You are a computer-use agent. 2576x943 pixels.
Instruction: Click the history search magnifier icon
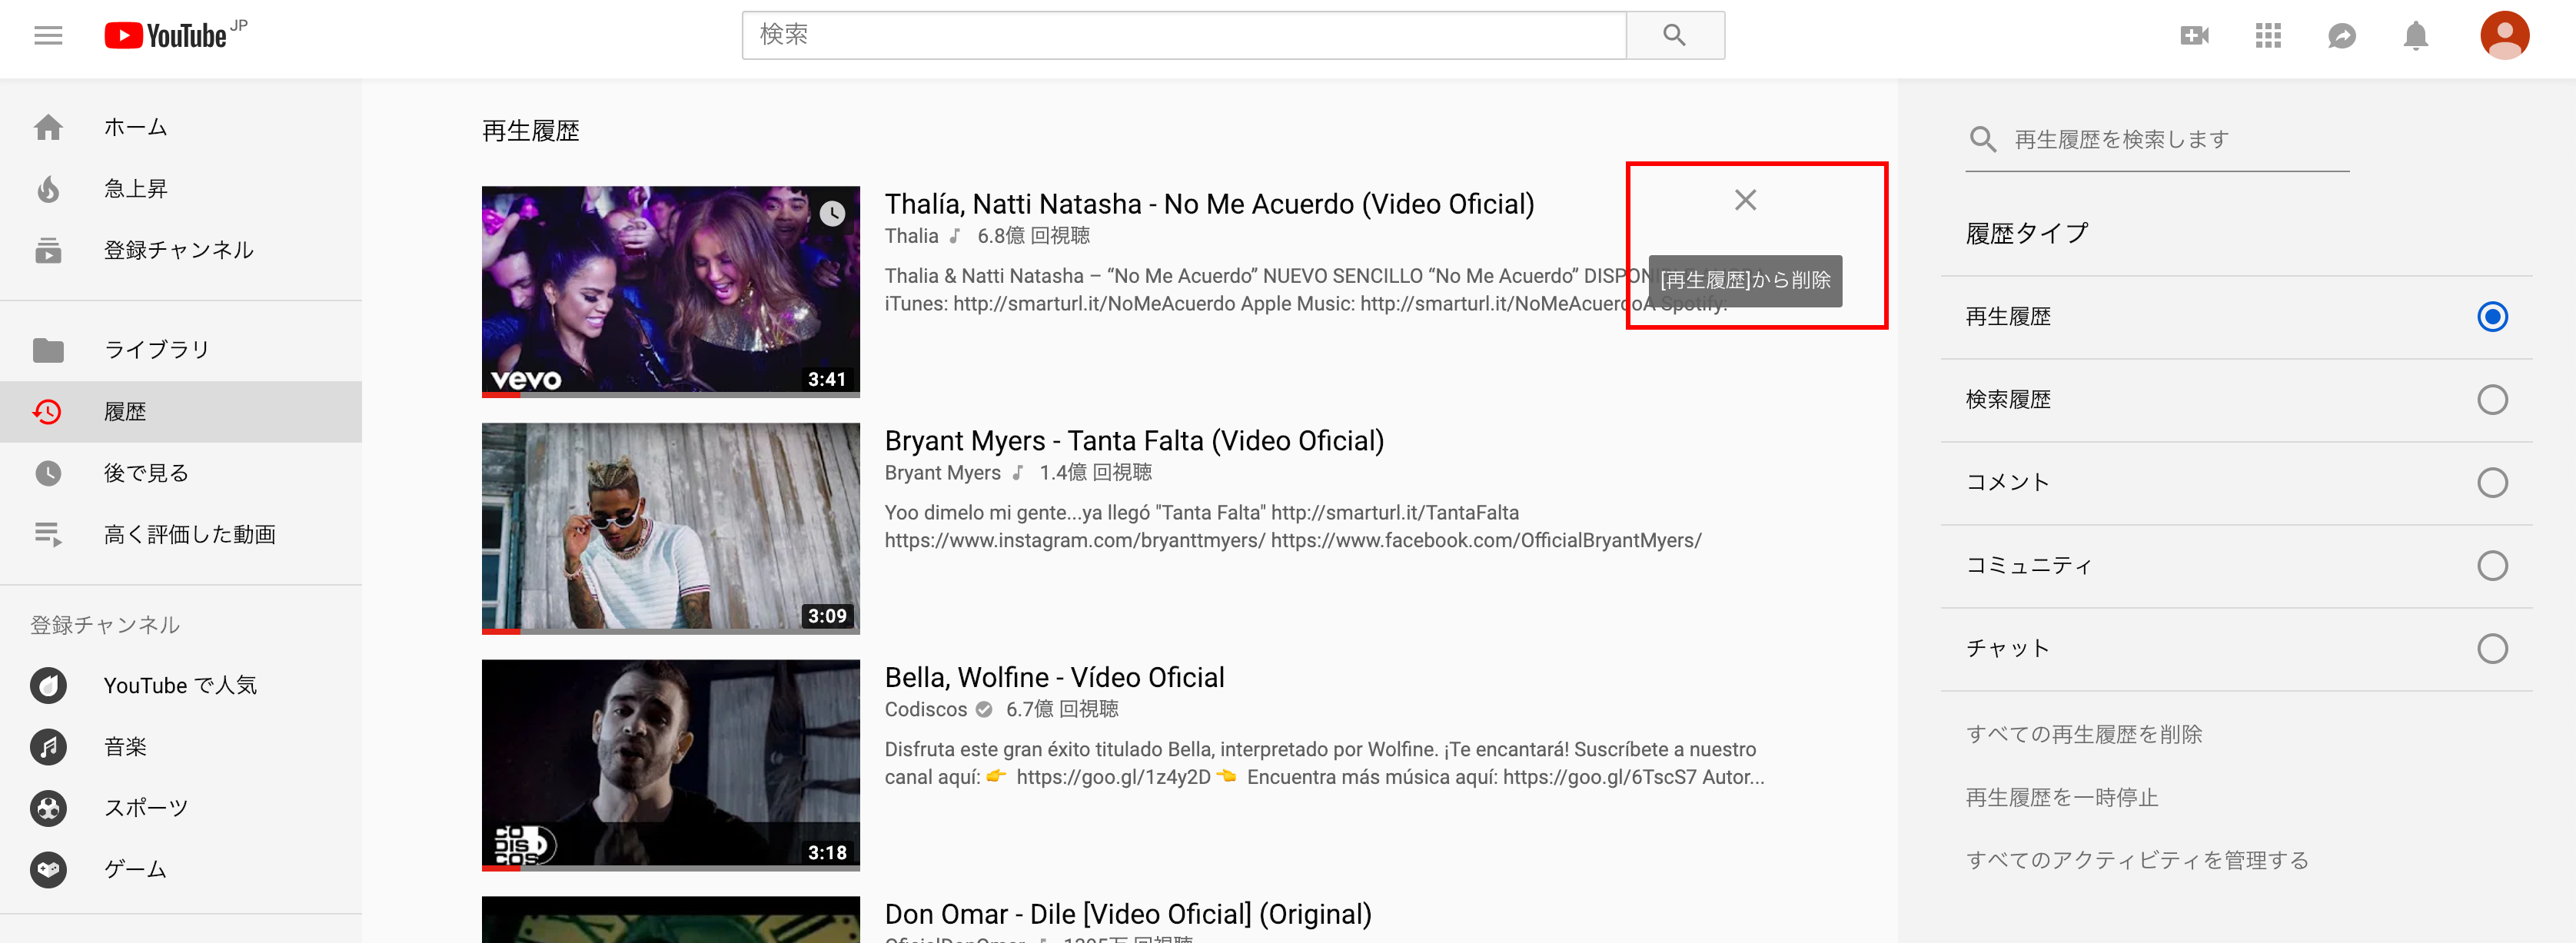click(x=1982, y=139)
